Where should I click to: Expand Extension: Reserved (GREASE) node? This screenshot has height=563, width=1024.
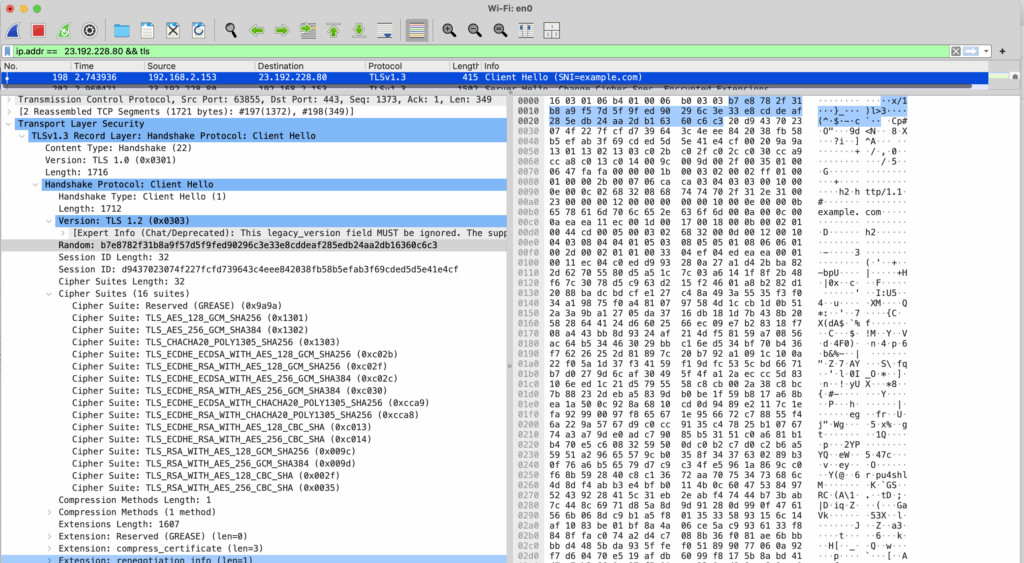click(x=49, y=536)
